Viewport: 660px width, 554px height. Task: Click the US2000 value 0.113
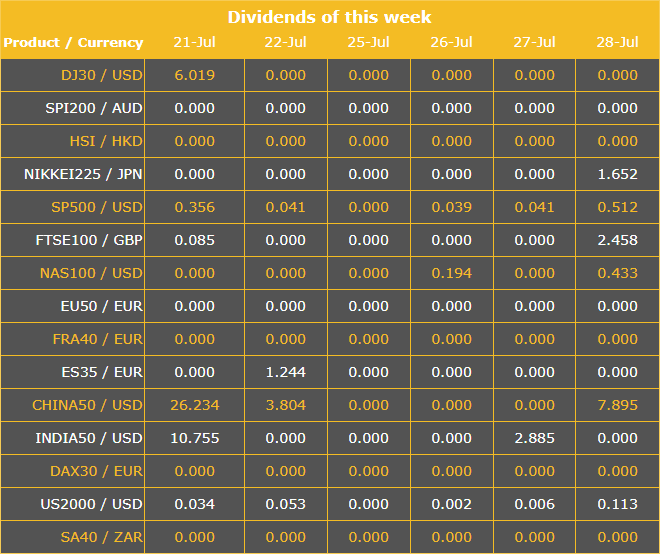coord(617,504)
